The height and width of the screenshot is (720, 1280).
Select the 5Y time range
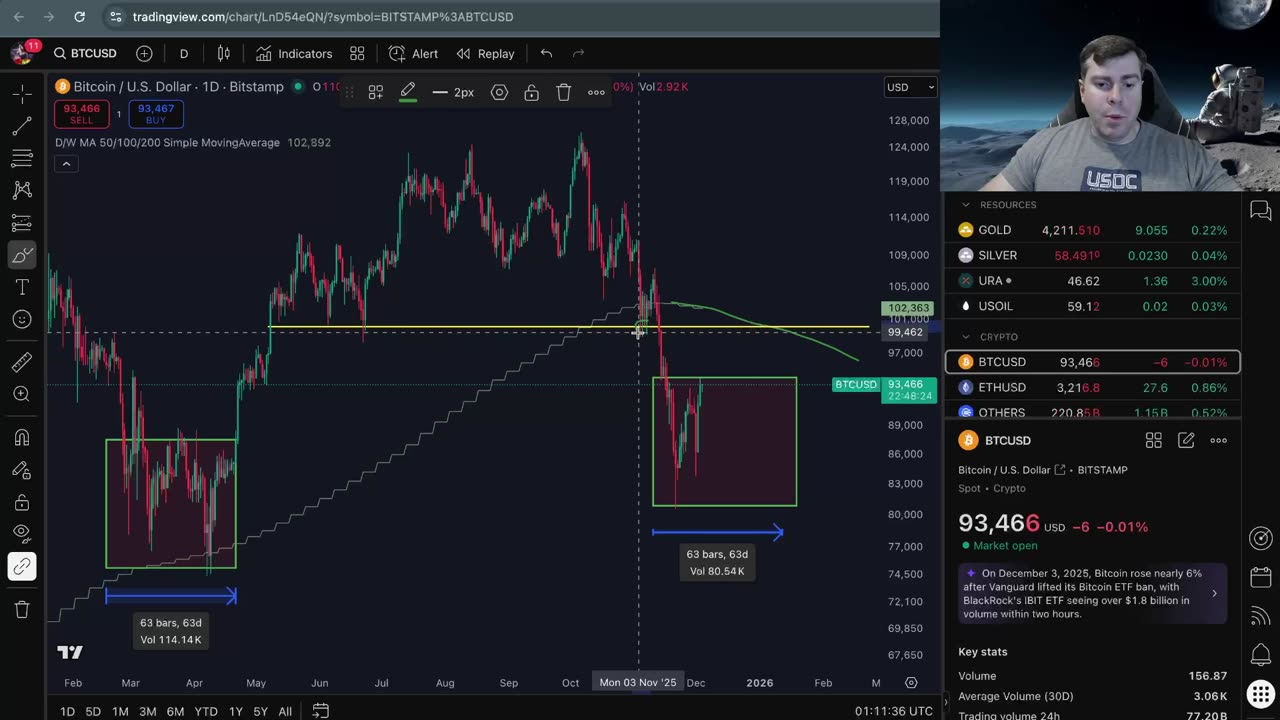click(x=260, y=711)
